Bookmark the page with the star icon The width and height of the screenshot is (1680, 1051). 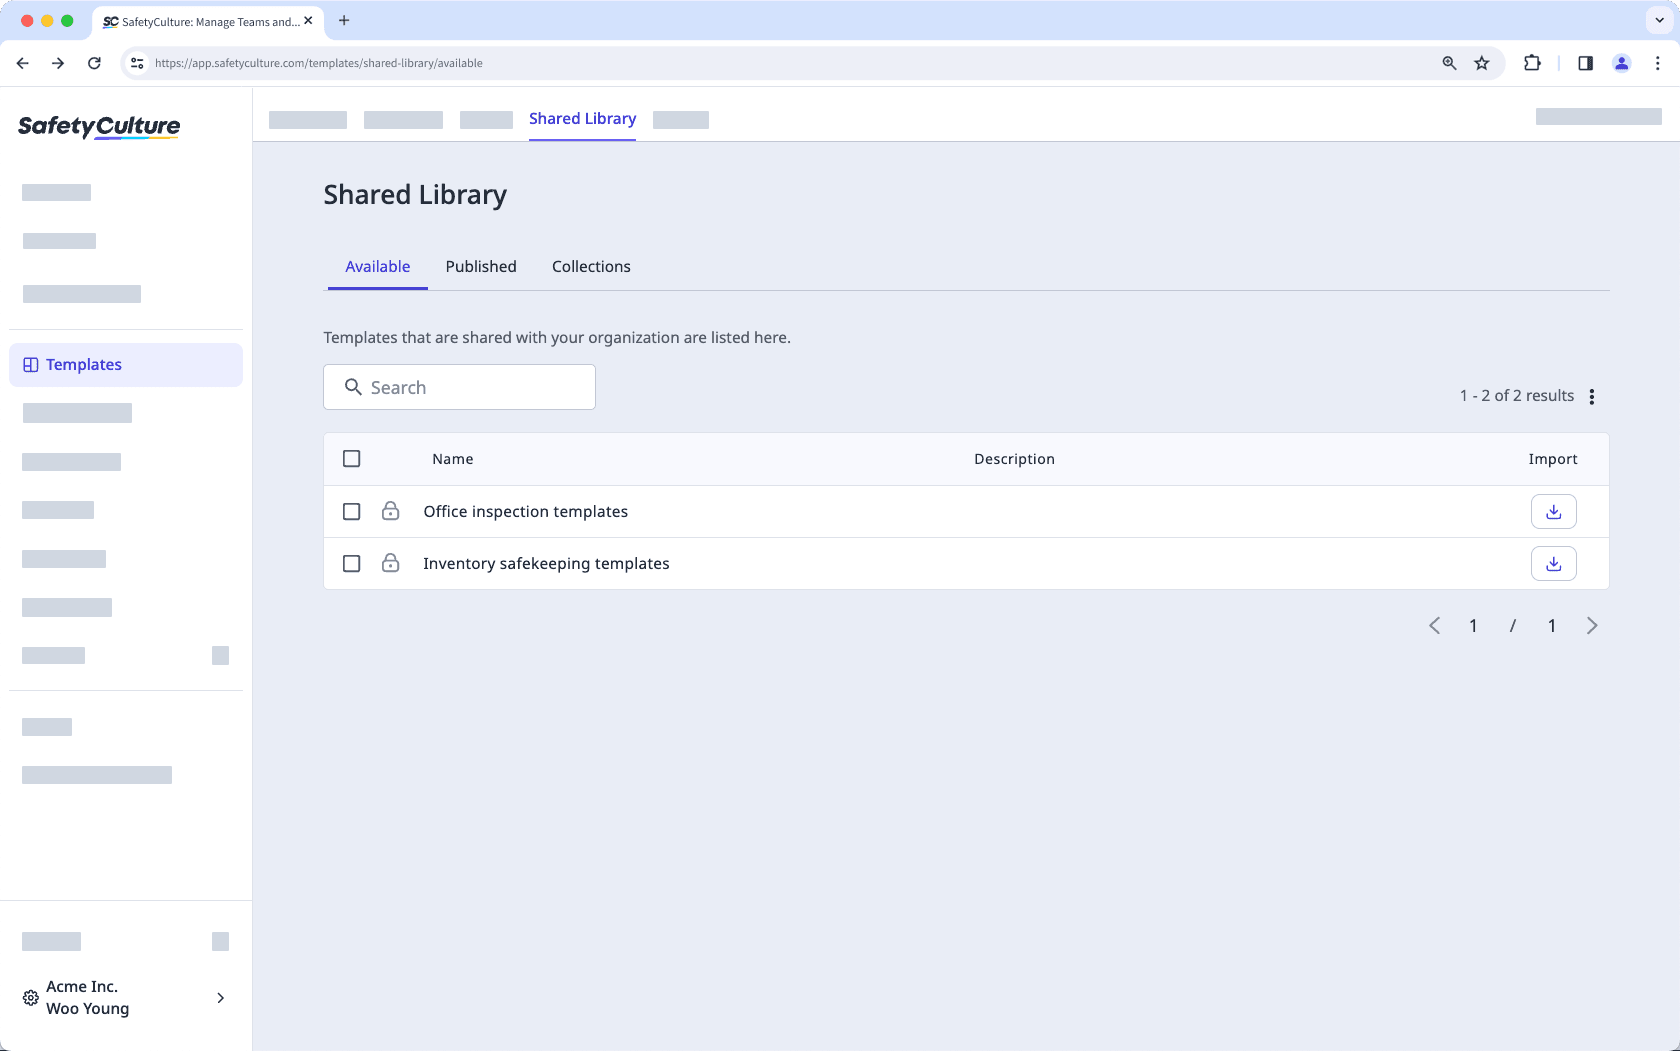[1481, 62]
